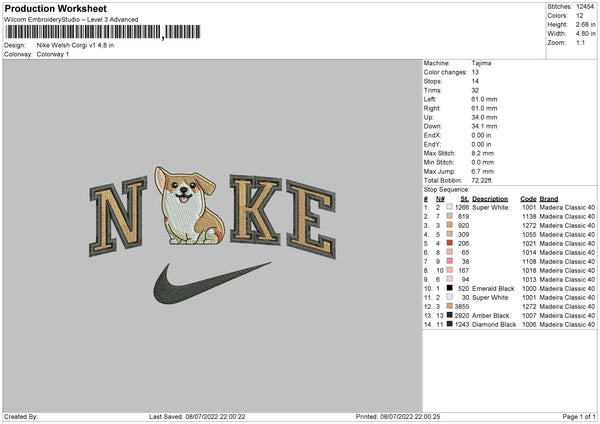Select the salmon swatch for code 1018
This screenshot has height=424, width=600.
(x=450, y=270)
